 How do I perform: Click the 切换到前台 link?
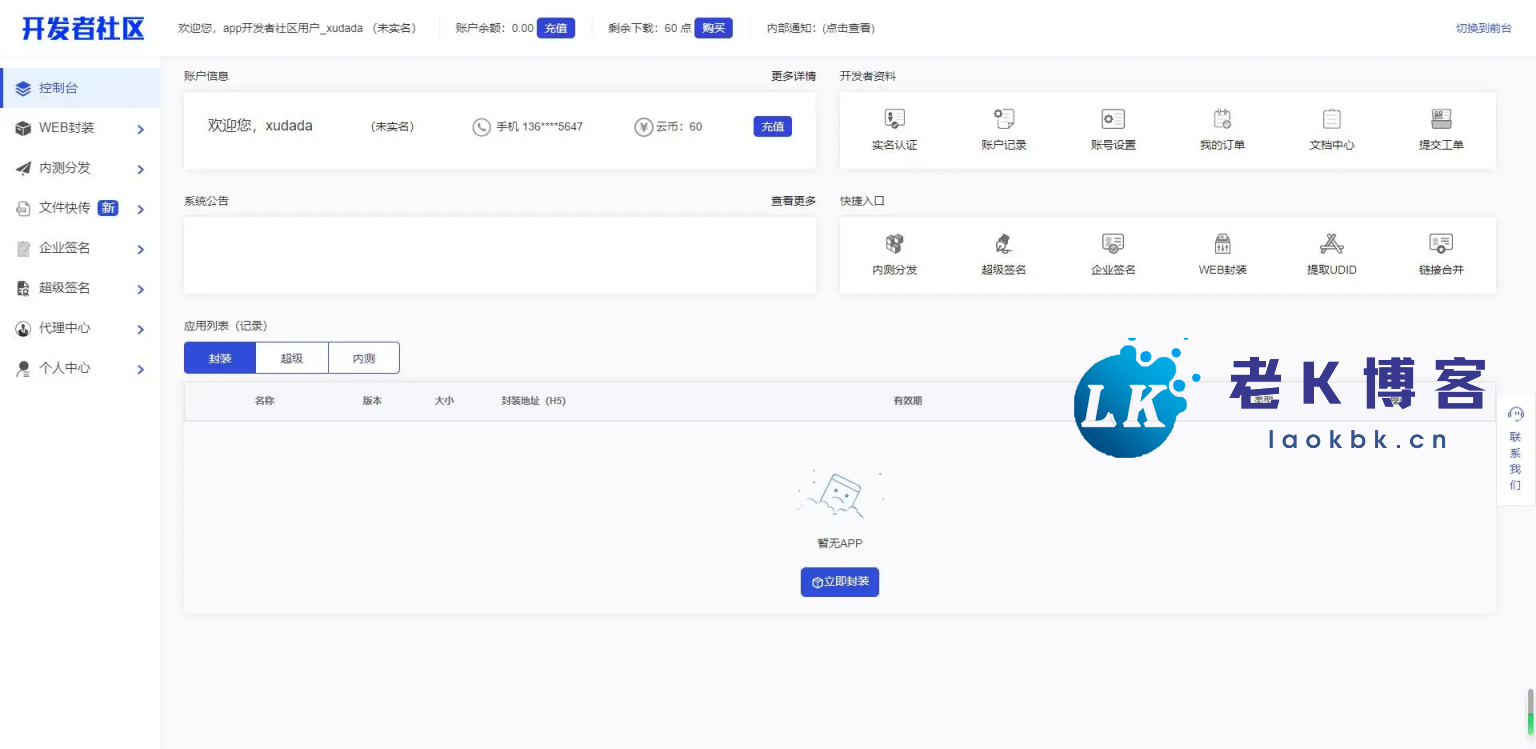coord(1483,28)
